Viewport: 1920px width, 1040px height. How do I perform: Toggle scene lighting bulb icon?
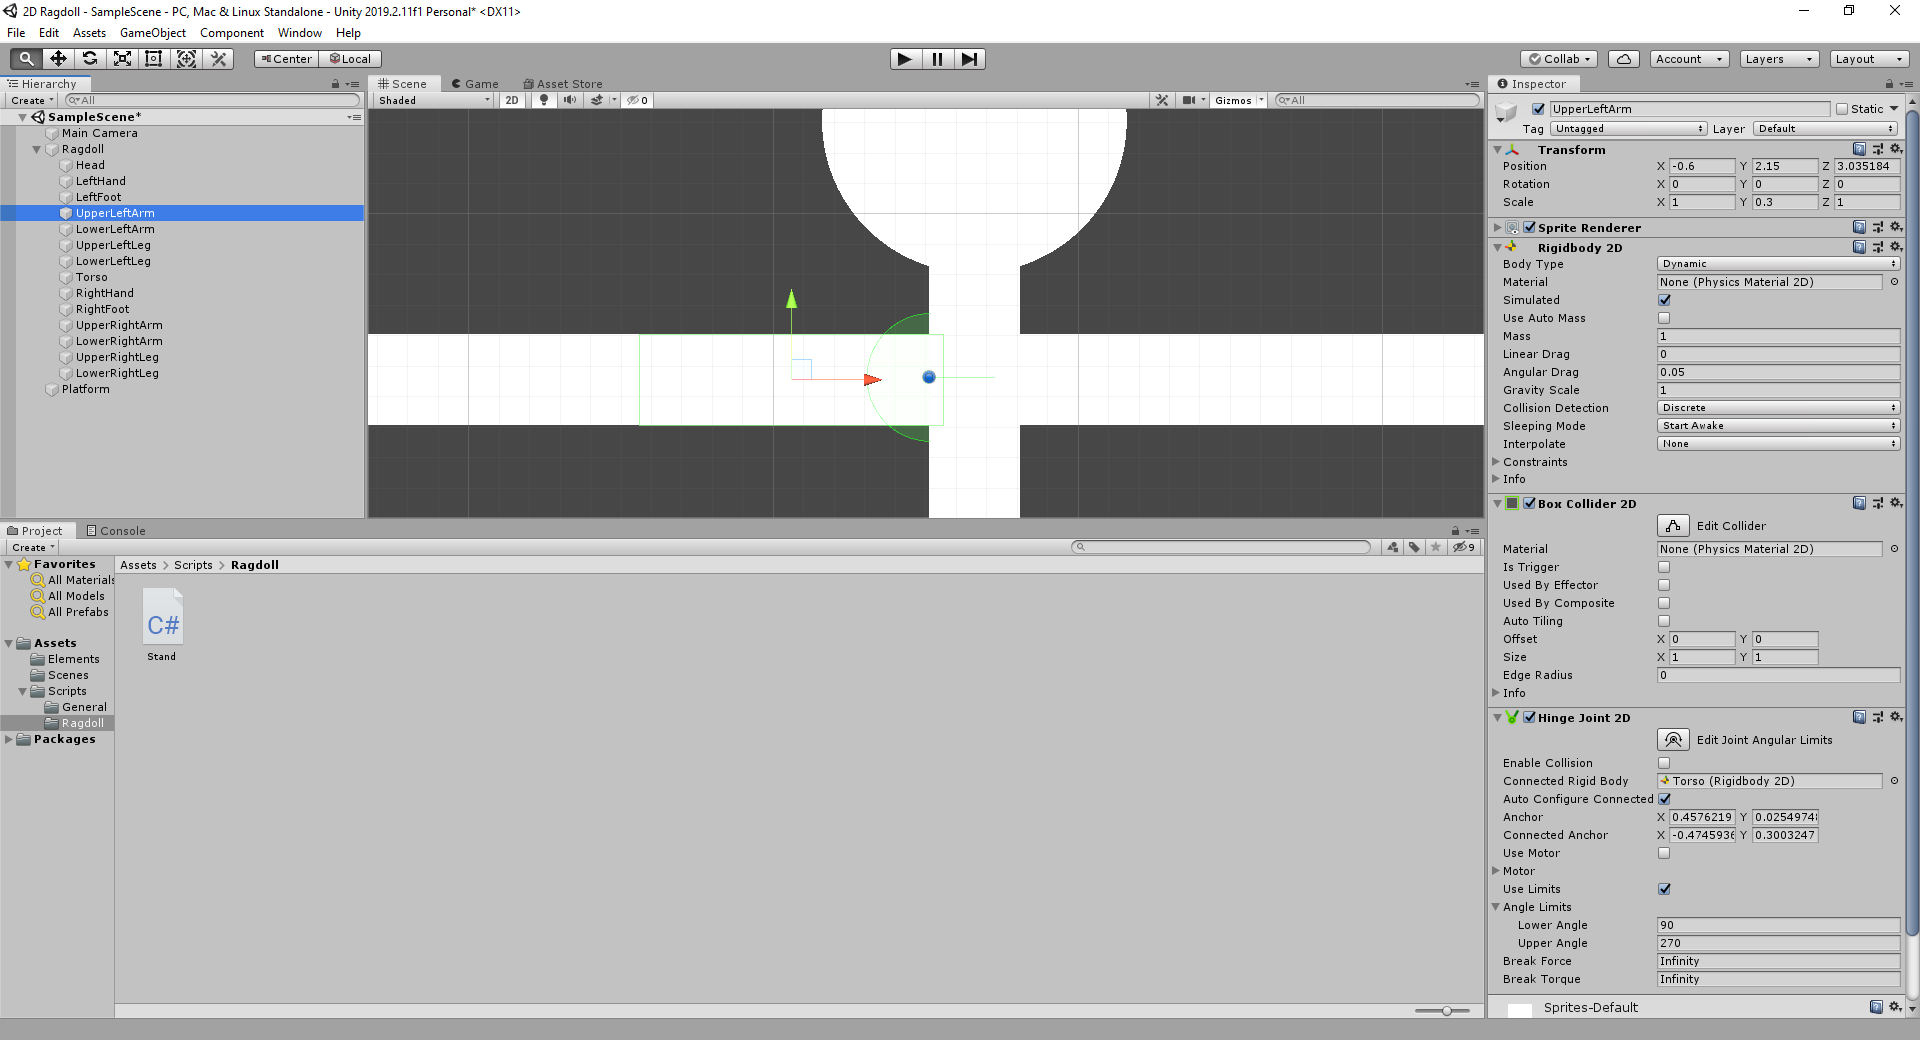pos(544,100)
